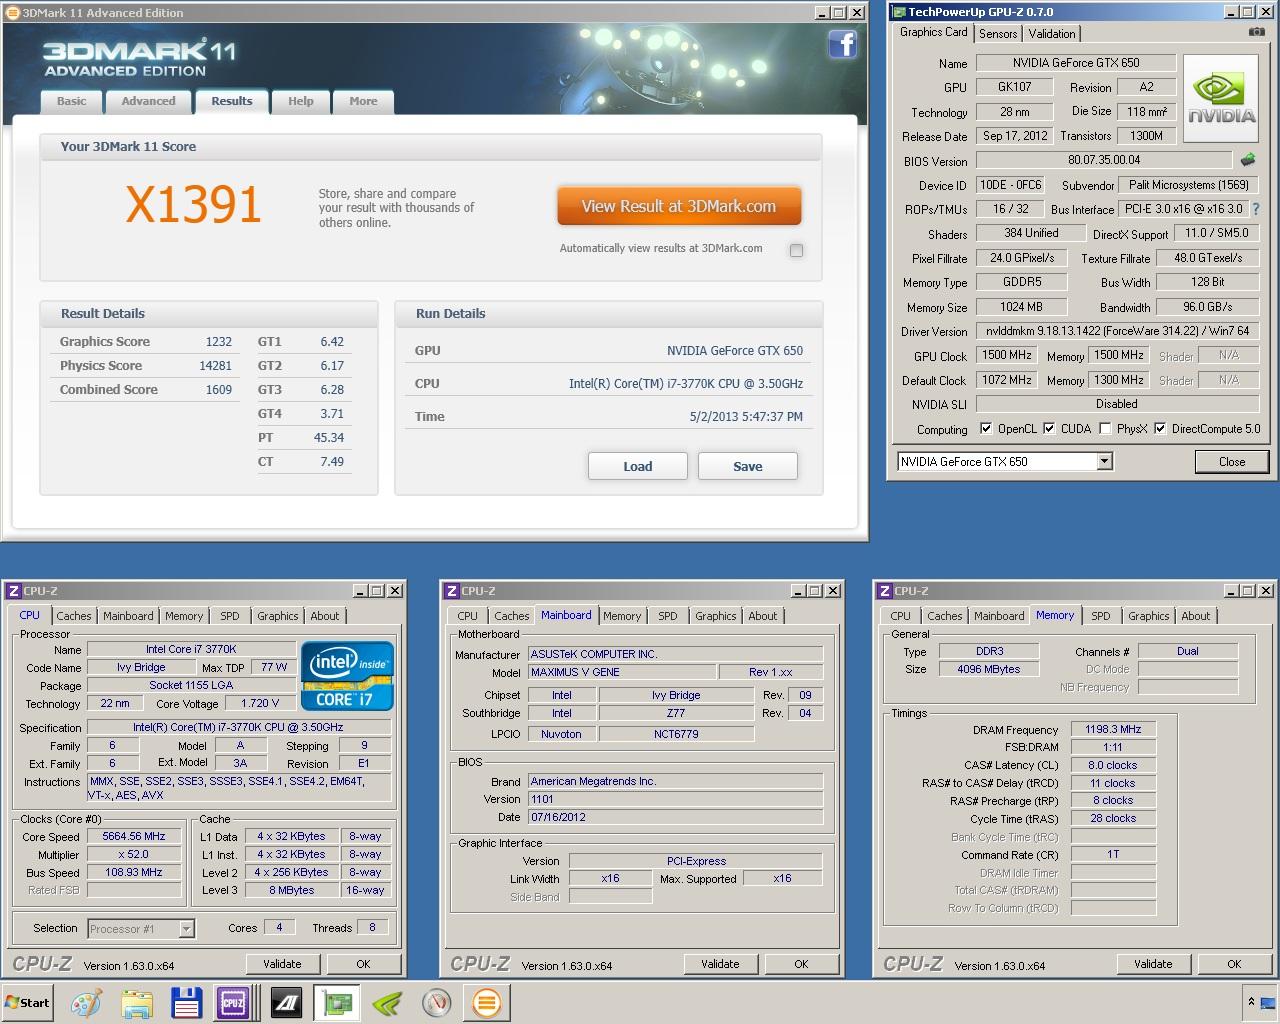Click the GPU Clock value 1500 MHz
The image size is (1280, 1024).
pyautogui.click(x=1007, y=355)
